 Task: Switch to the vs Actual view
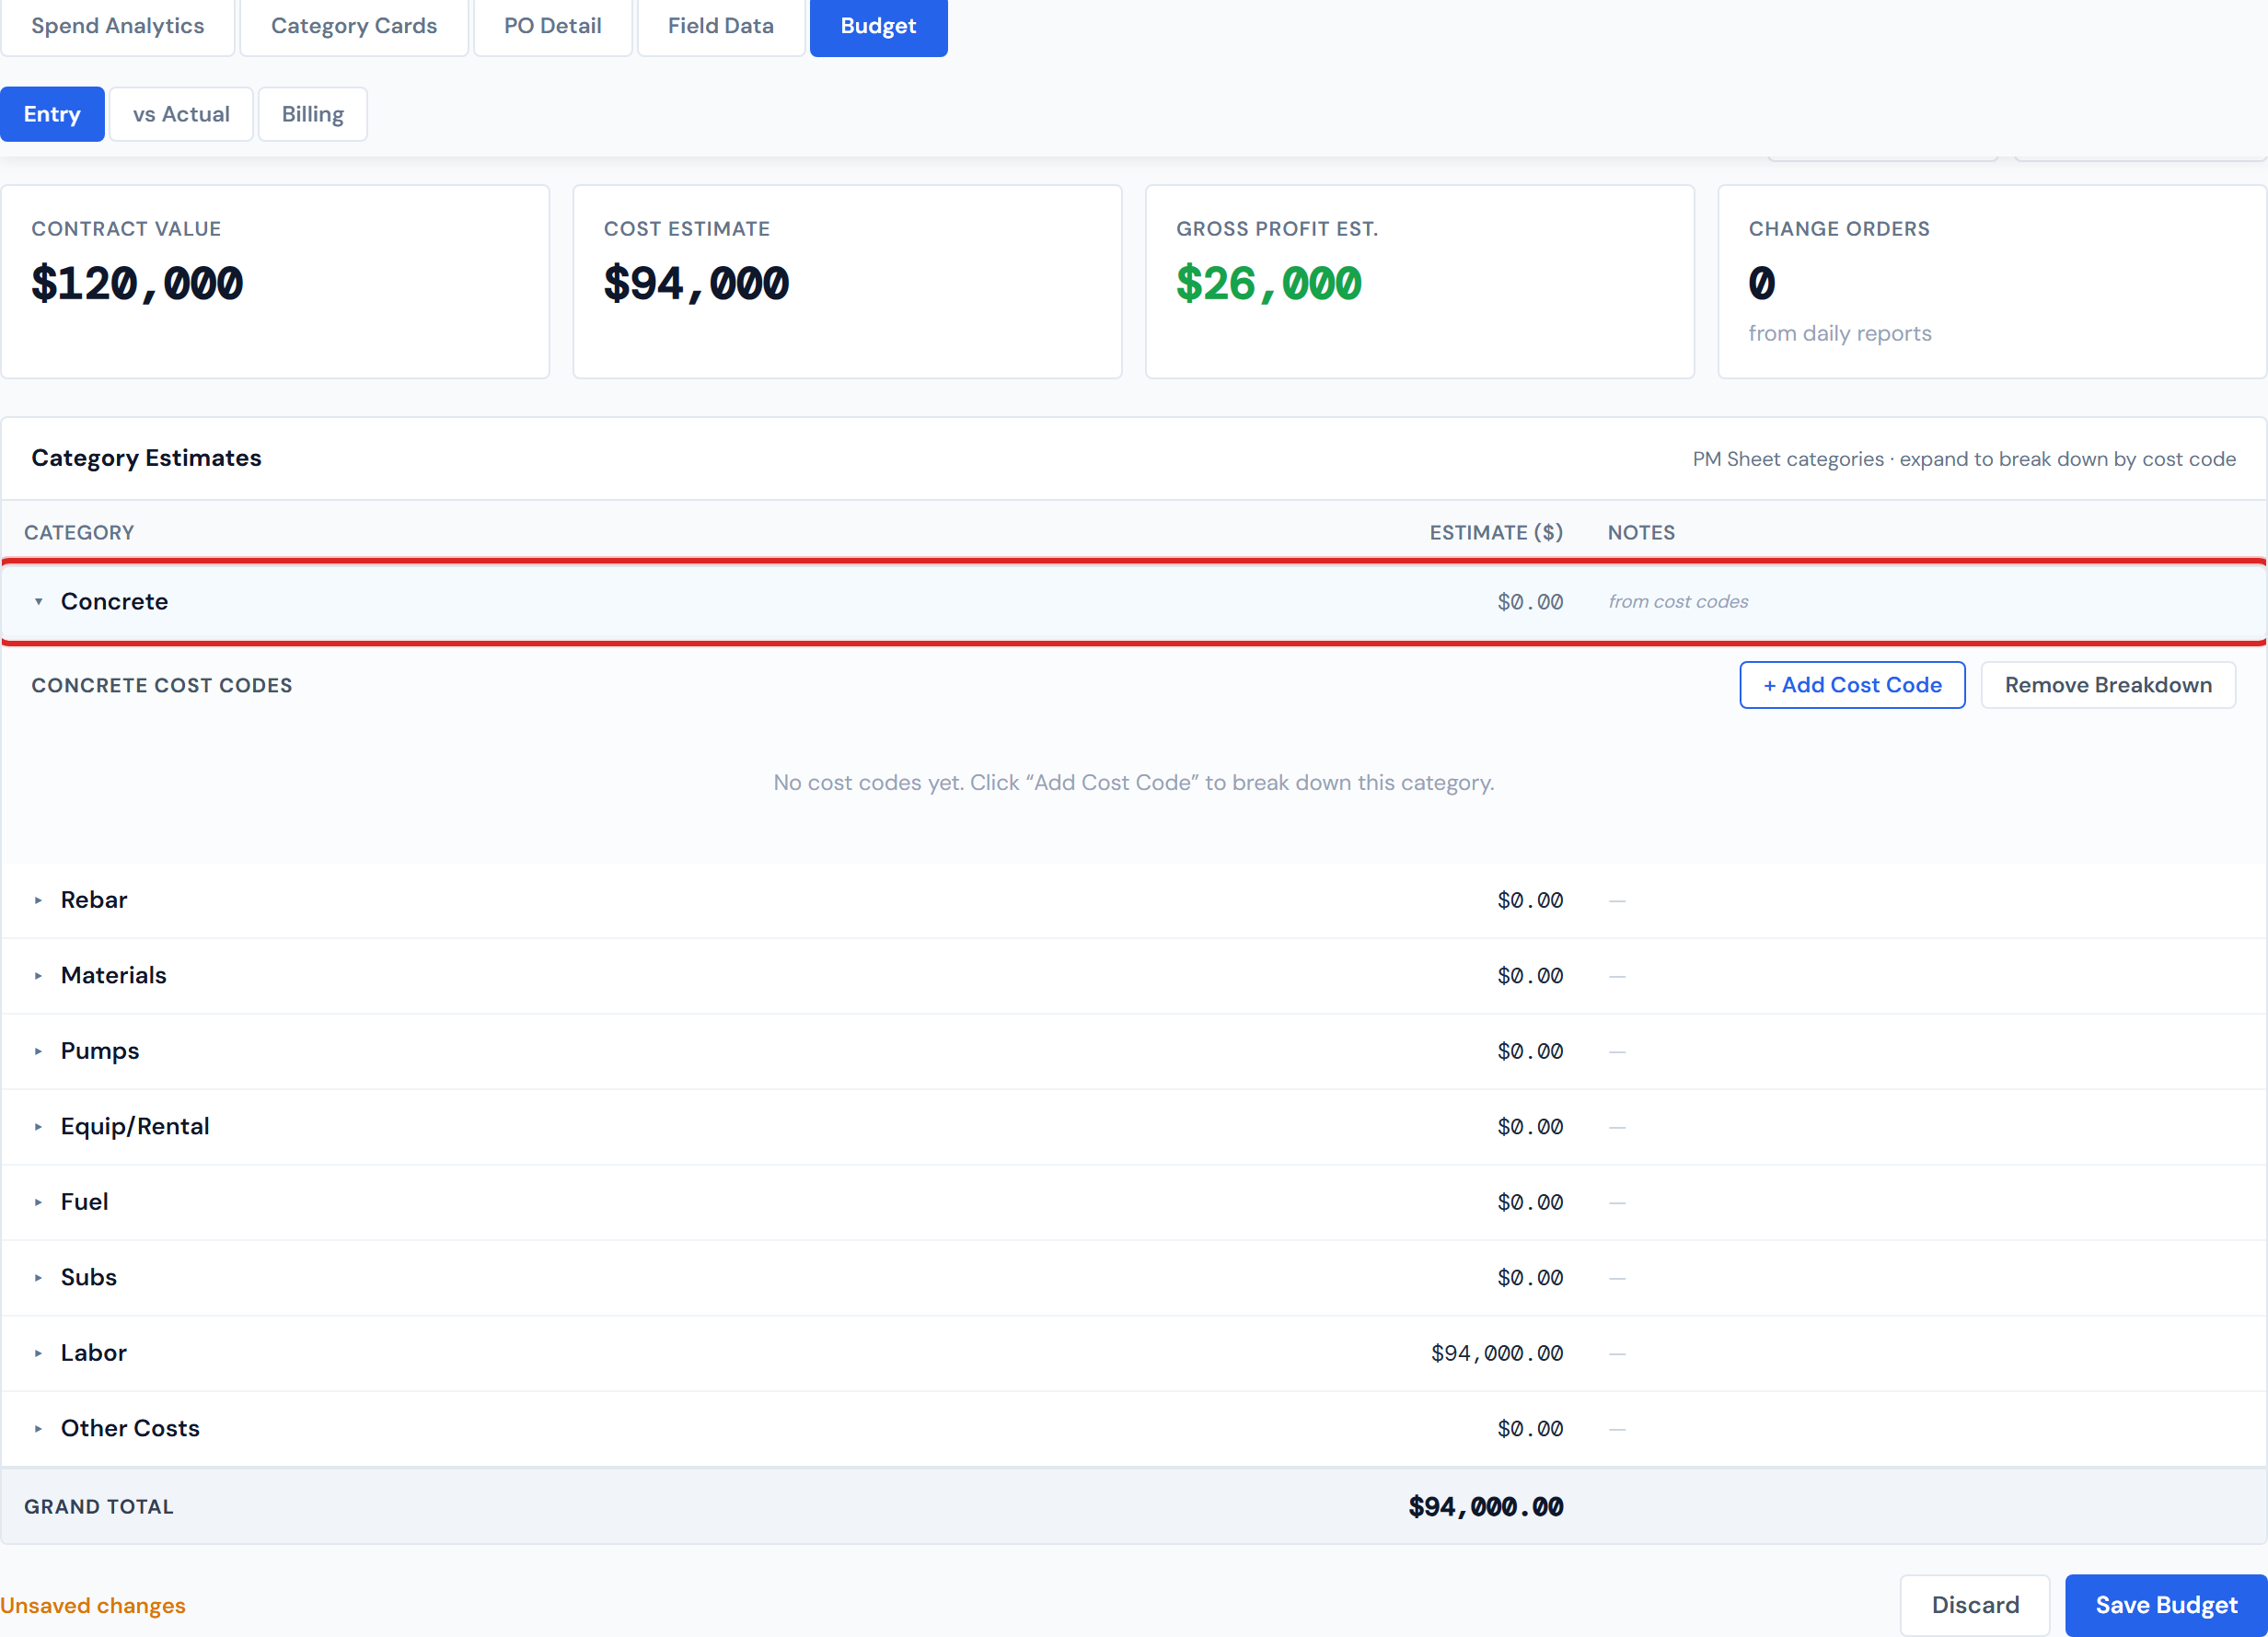(x=180, y=113)
